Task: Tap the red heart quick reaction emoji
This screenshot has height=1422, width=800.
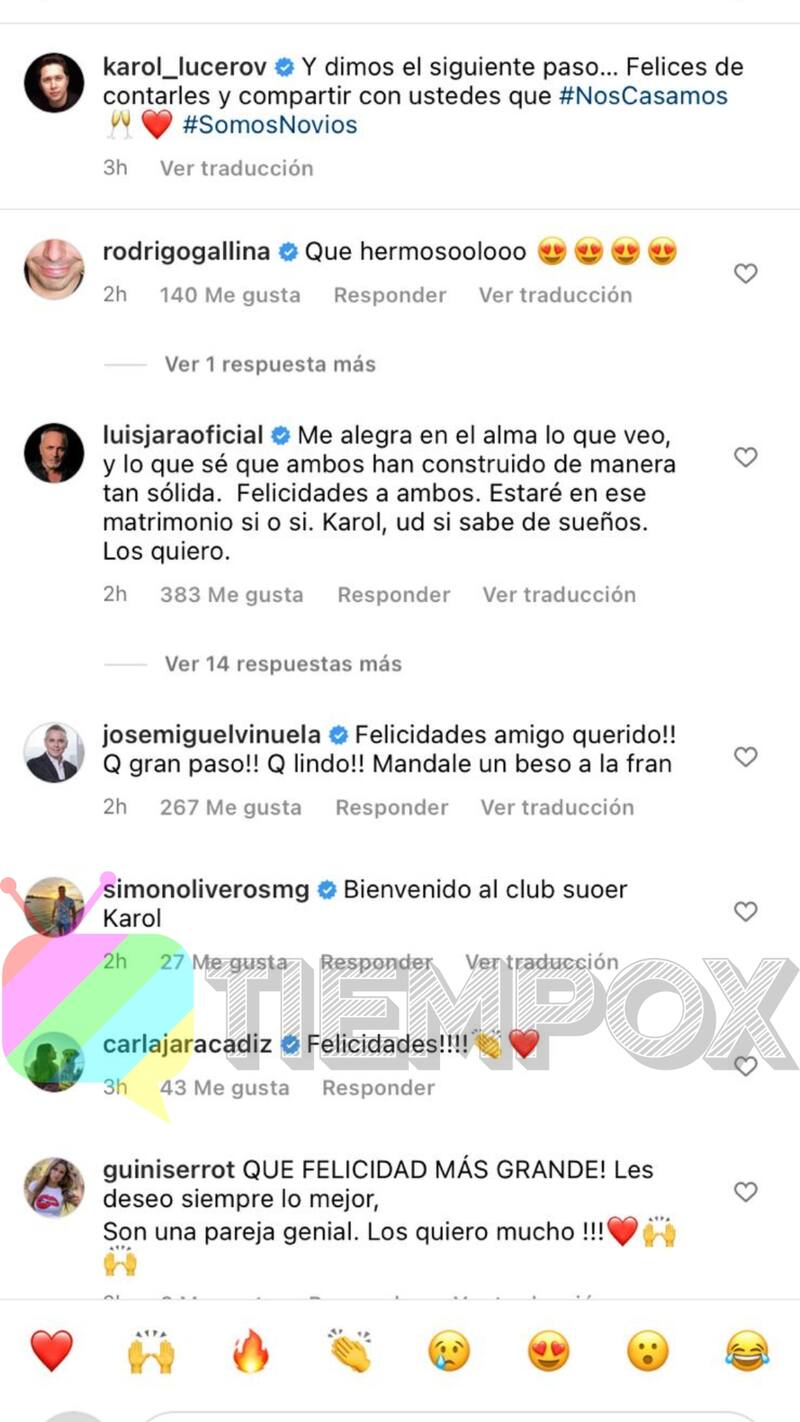Action: click(52, 1351)
